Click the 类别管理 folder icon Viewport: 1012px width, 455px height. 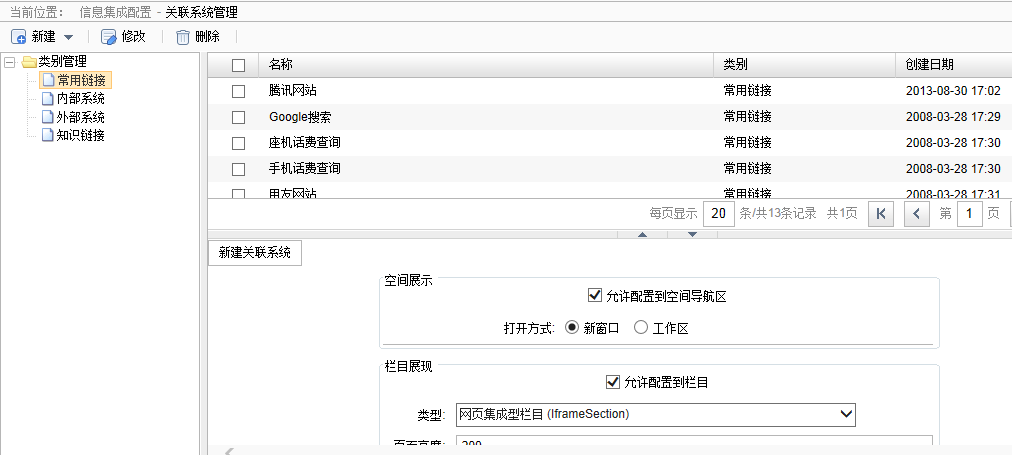(x=29, y=62)
